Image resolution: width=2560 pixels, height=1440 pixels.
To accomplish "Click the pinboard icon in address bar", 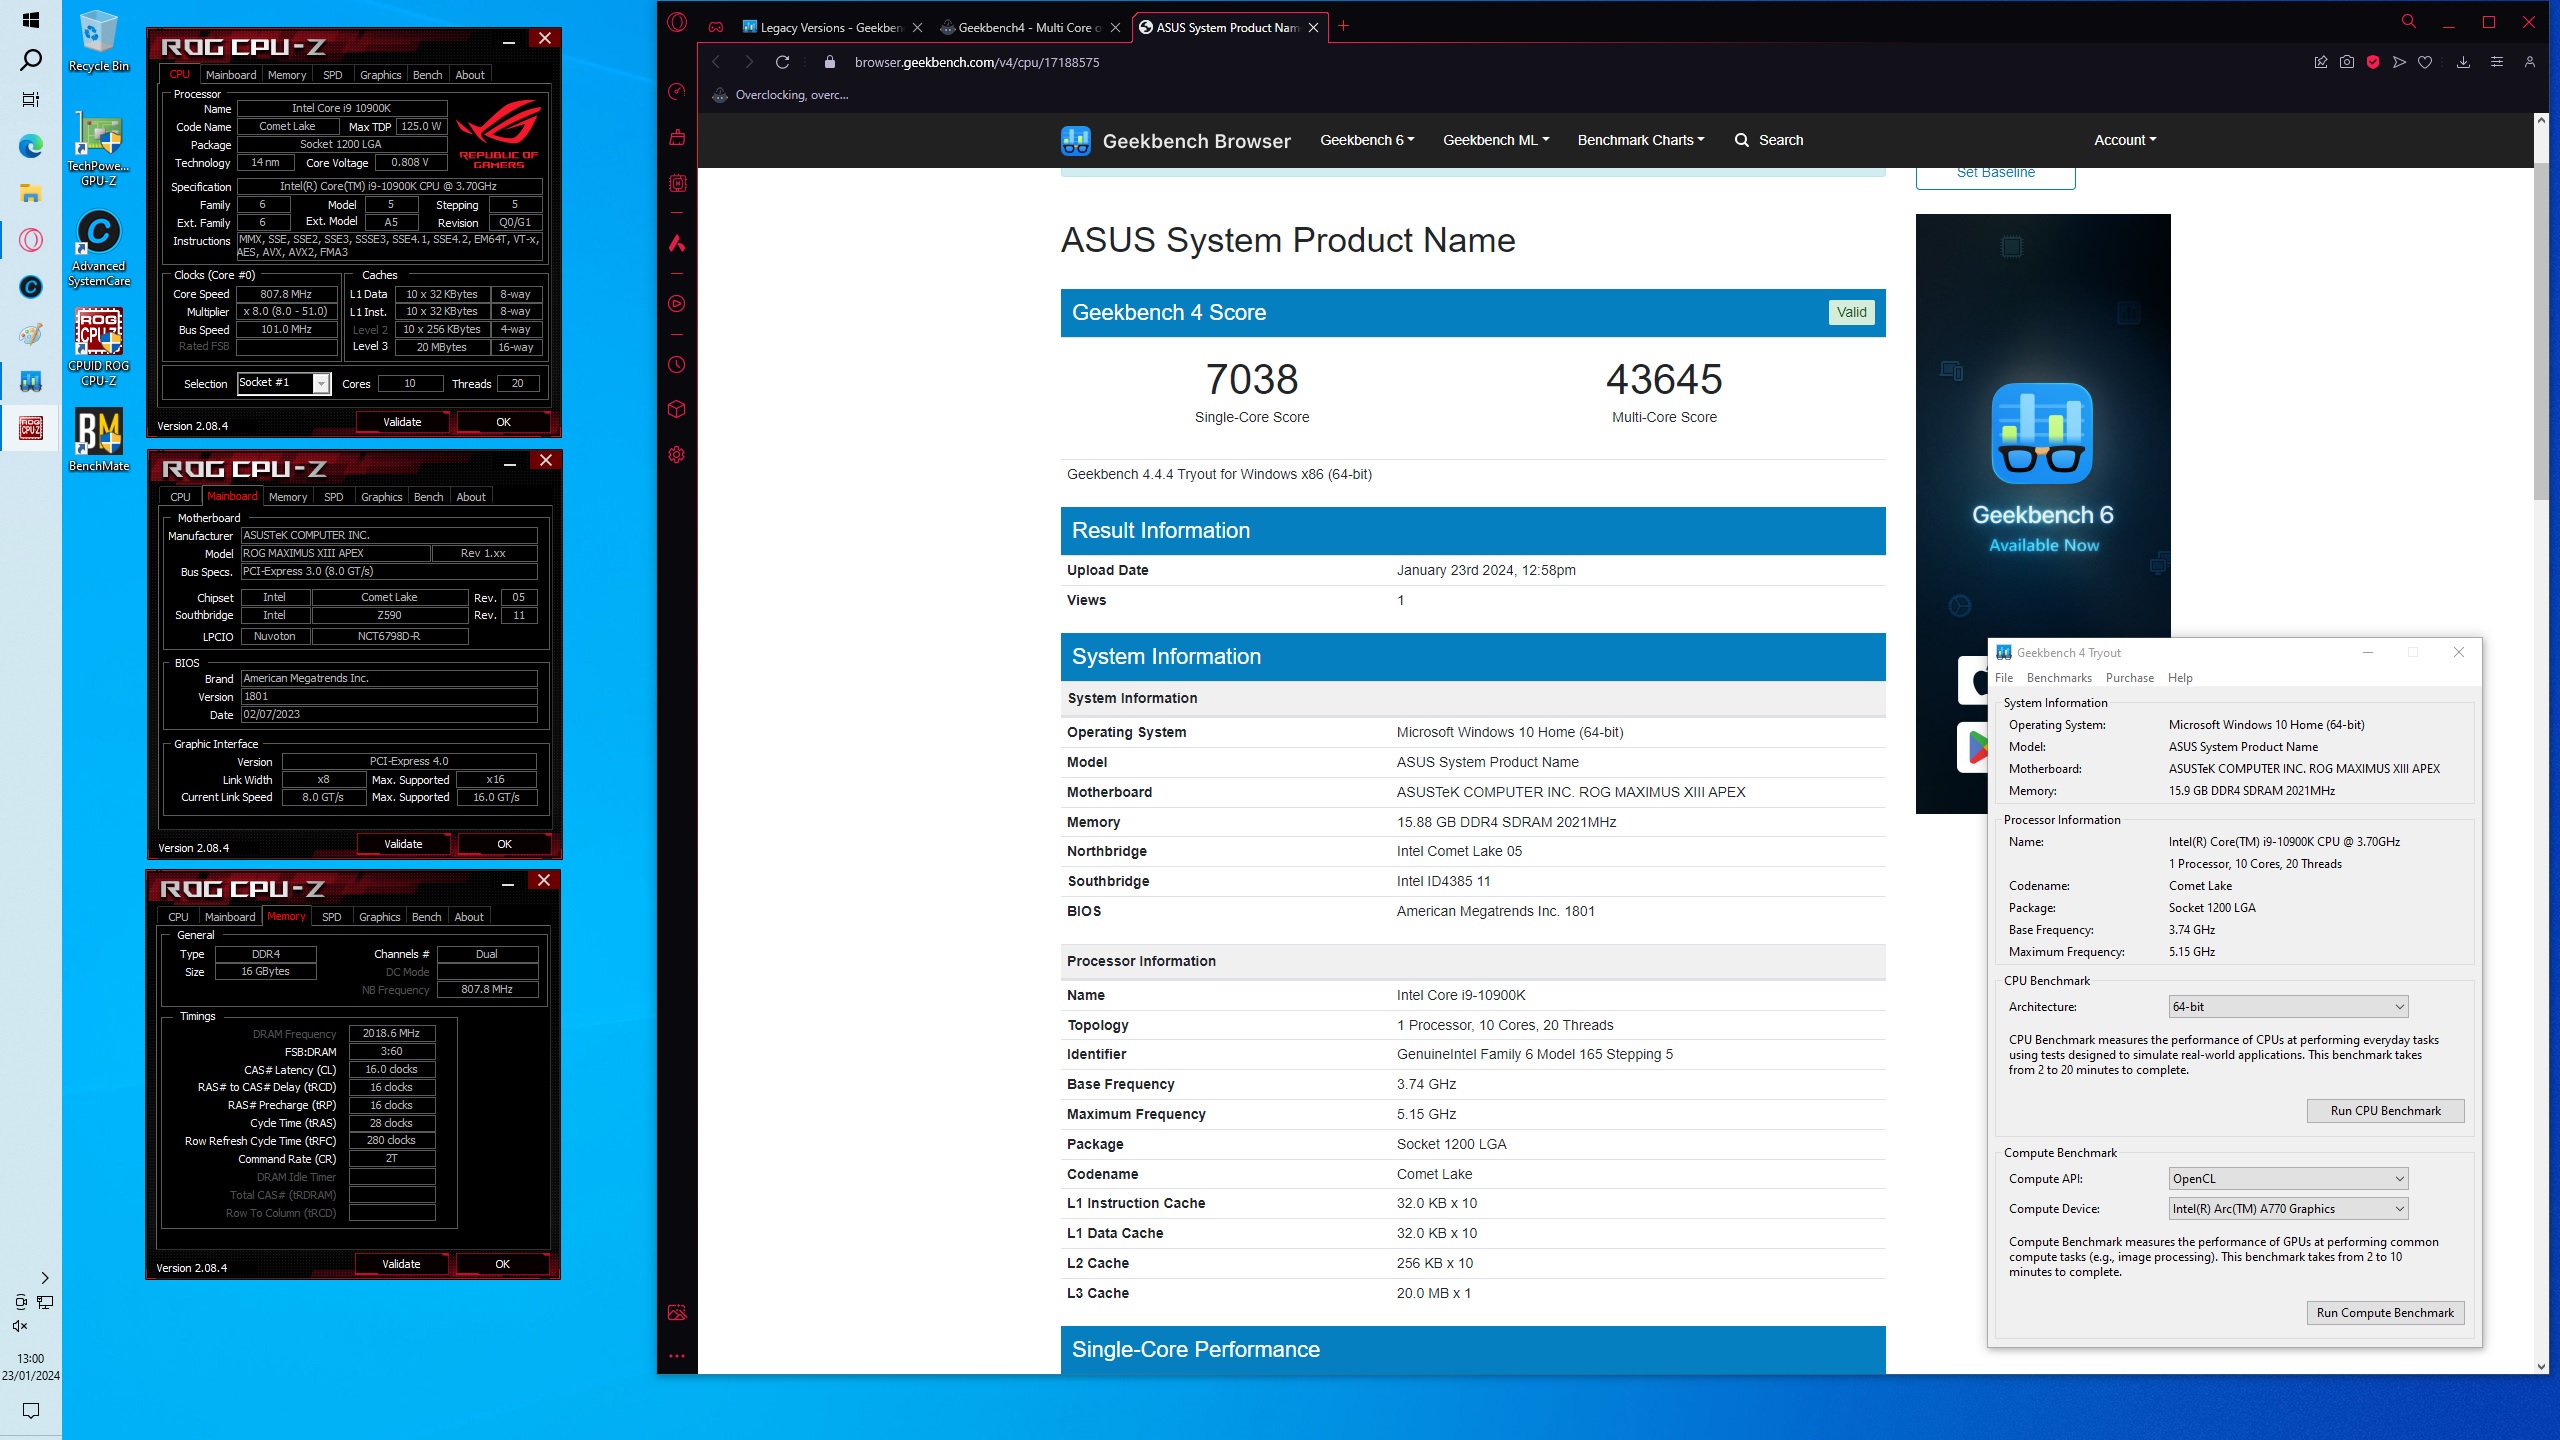I will pos(2321,62).
